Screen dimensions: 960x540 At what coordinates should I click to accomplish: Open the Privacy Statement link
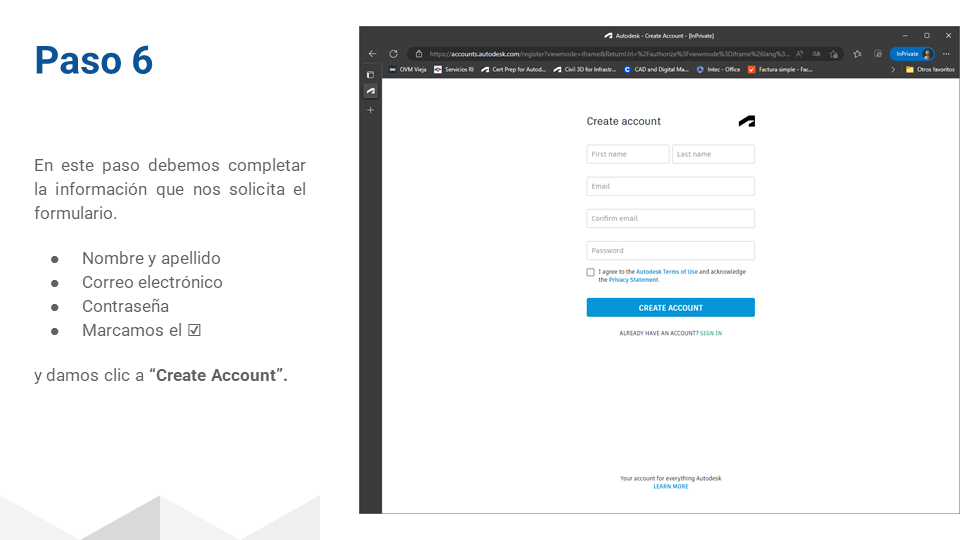pos(633,280)
